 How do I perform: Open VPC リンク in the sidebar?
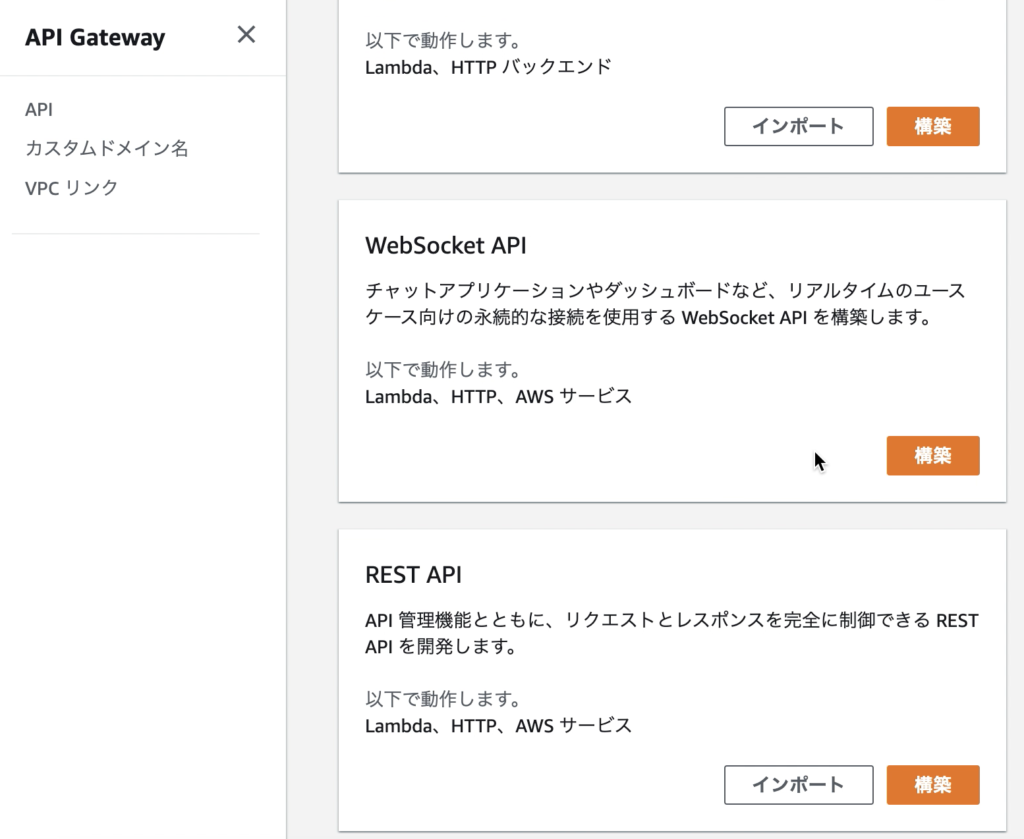[x=71, y=187]
